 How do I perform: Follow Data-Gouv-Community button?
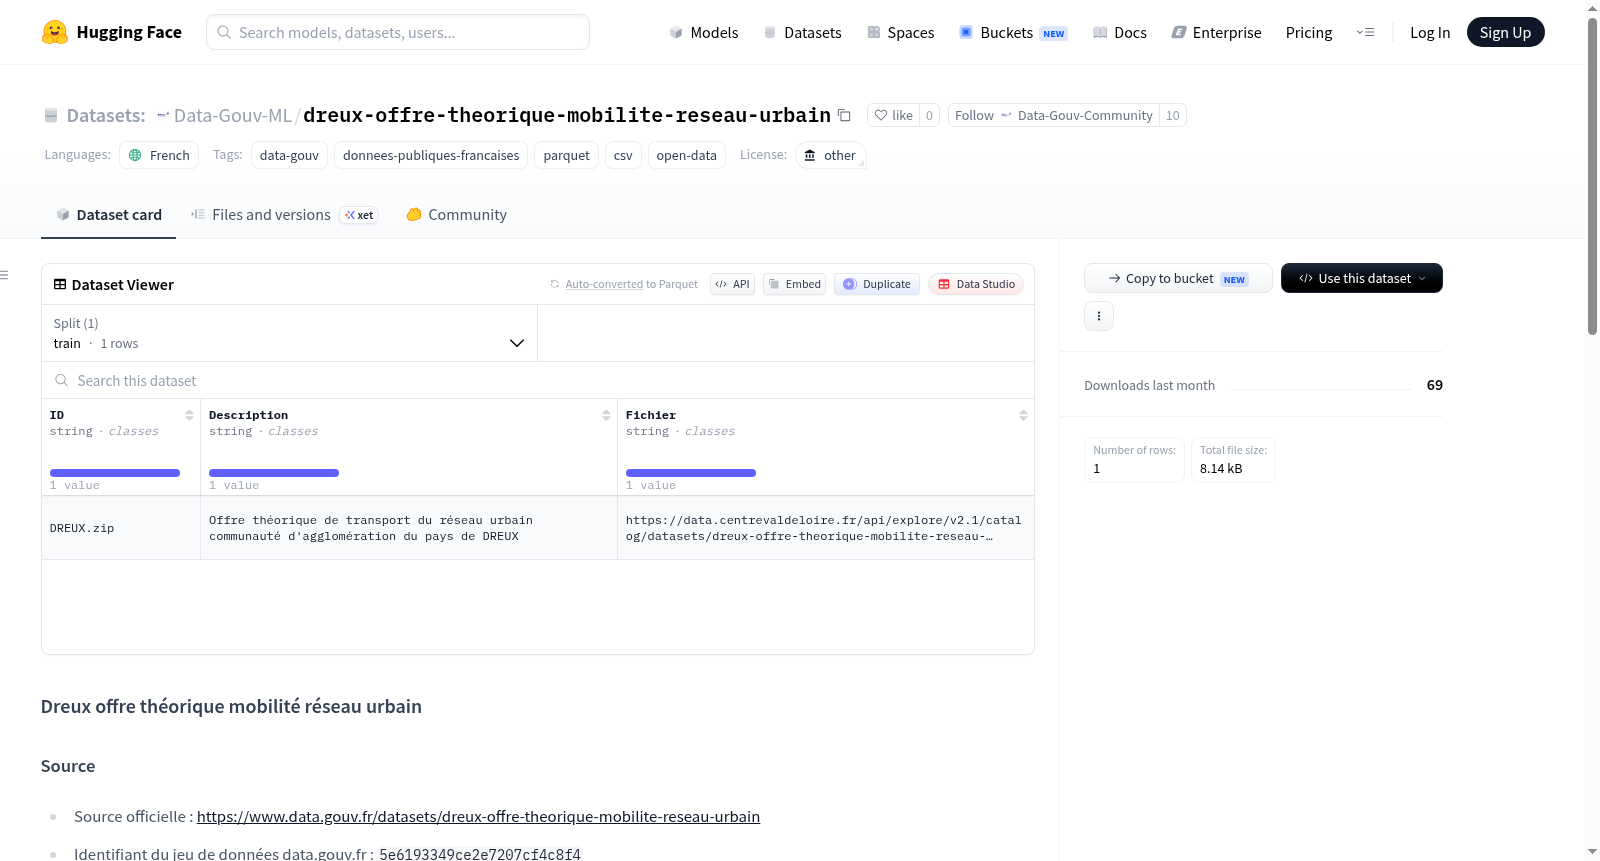point(1054,115)
